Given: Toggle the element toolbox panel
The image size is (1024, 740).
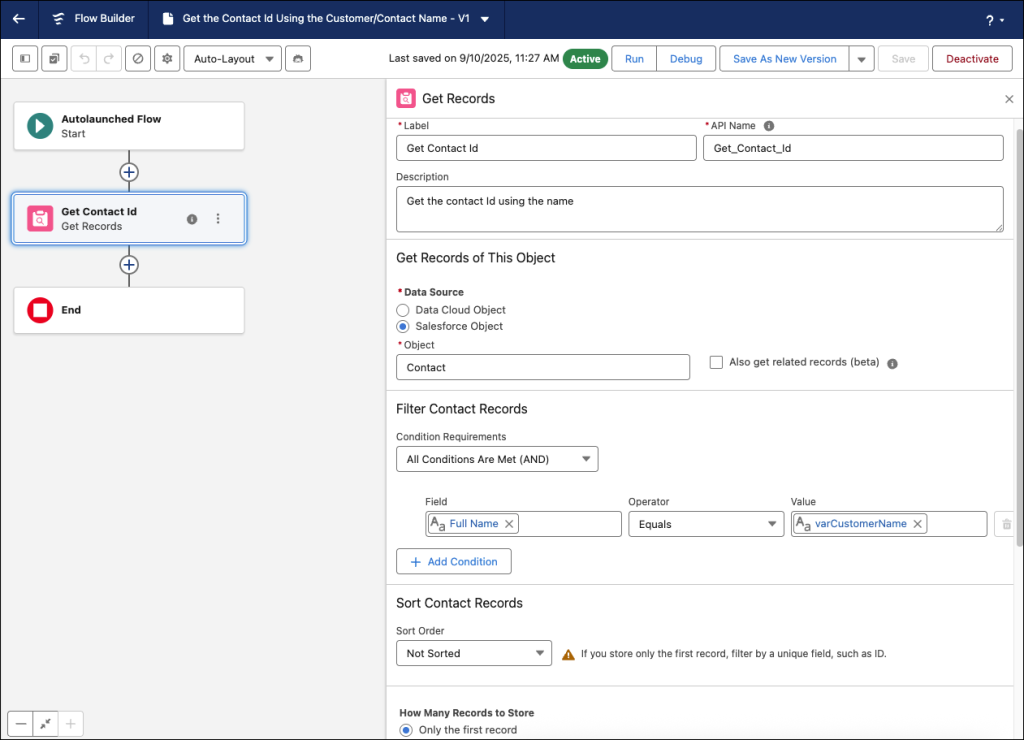Looking at the screenshot, I should coord(24,58).
